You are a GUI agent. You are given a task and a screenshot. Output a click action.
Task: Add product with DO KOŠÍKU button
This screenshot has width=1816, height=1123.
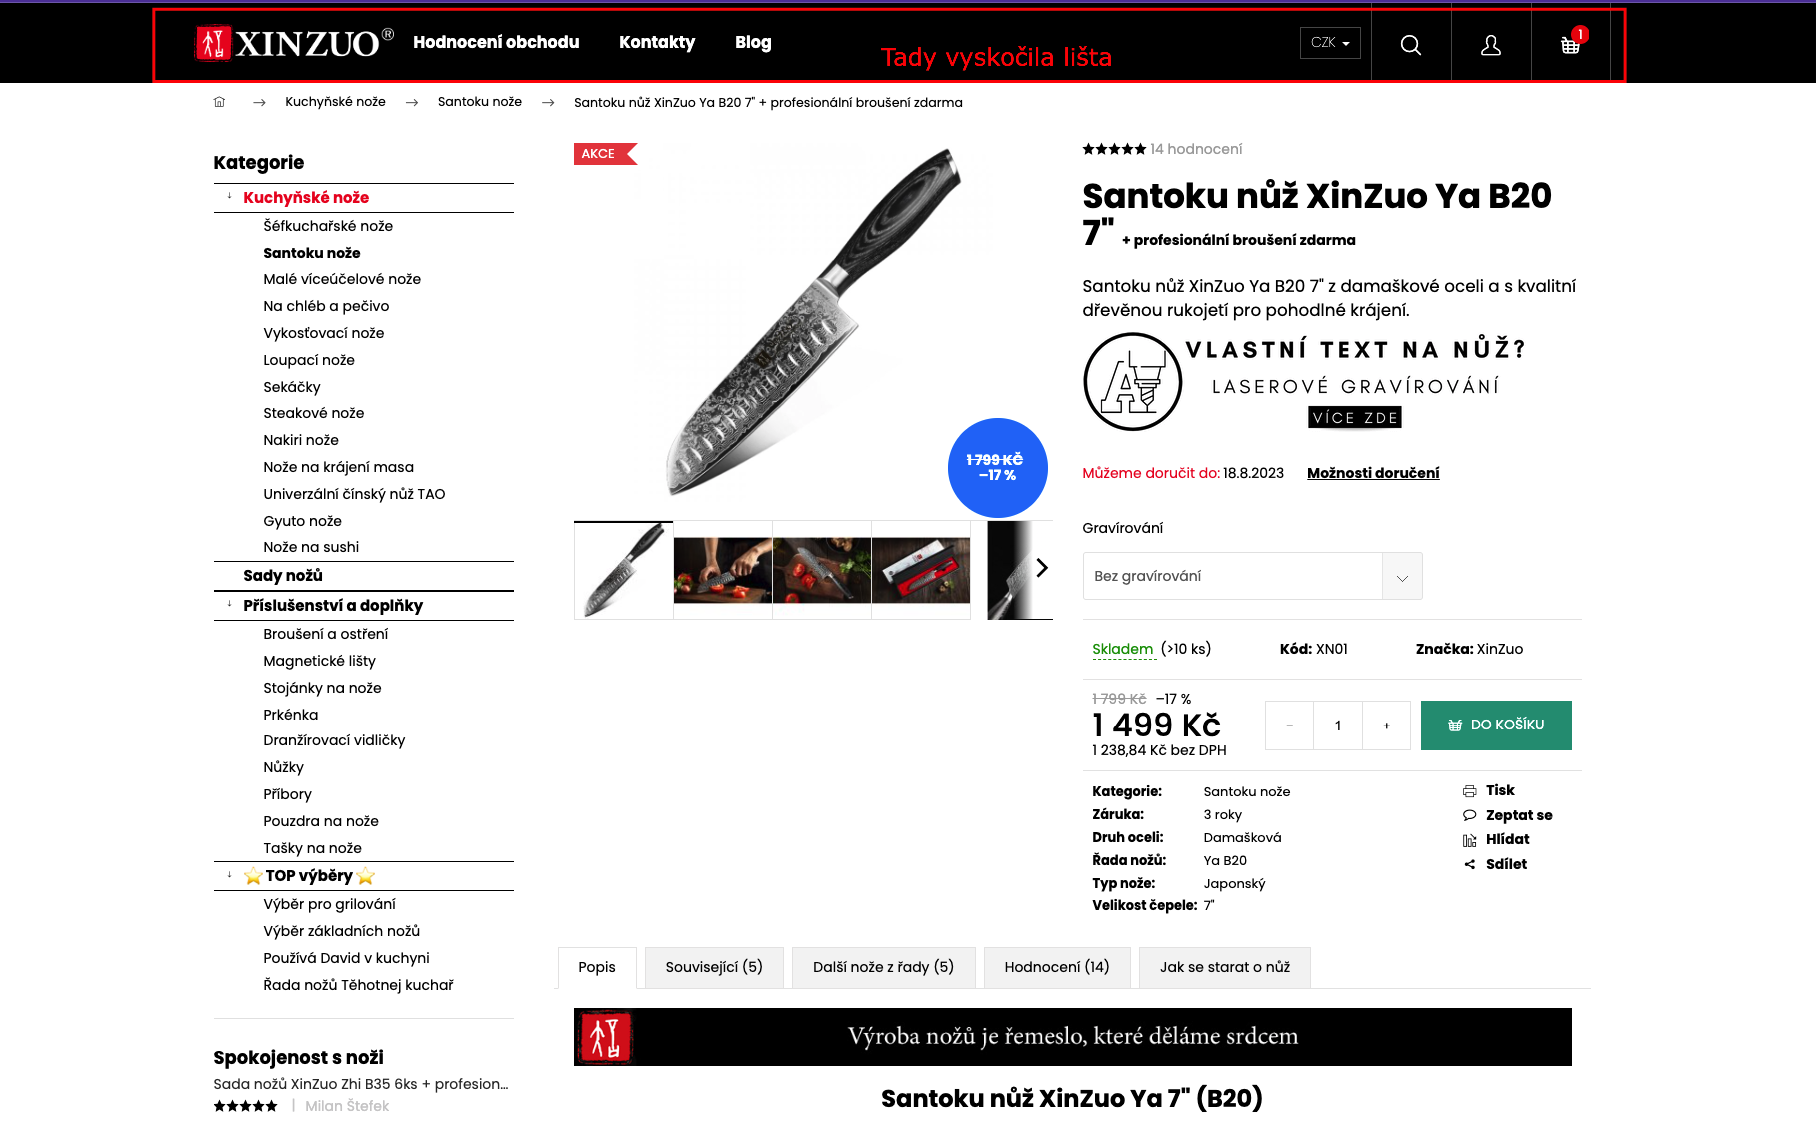coord(1496,725)
